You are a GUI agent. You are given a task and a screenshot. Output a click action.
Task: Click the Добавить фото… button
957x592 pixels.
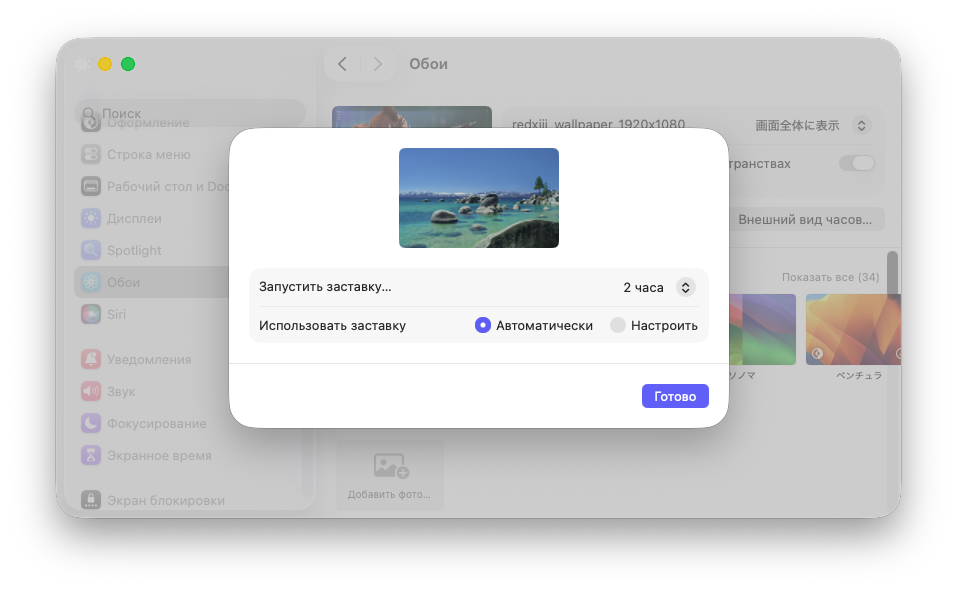[389, 475]
